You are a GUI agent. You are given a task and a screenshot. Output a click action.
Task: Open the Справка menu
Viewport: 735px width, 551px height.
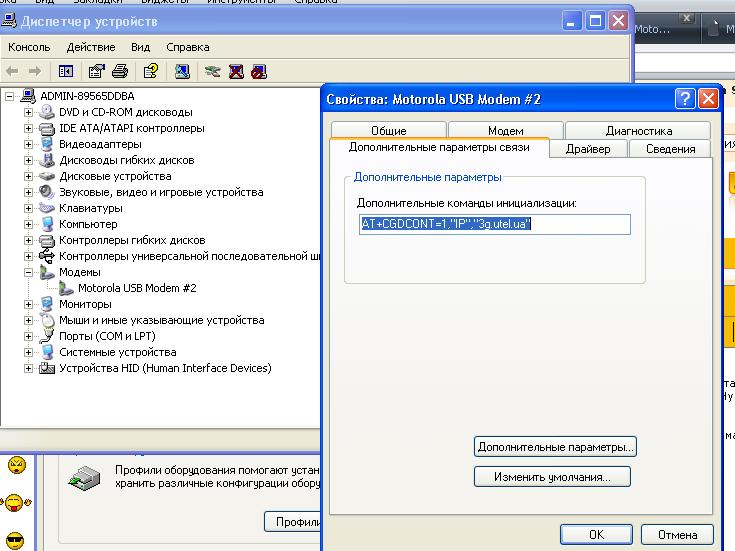click(188, 47)
